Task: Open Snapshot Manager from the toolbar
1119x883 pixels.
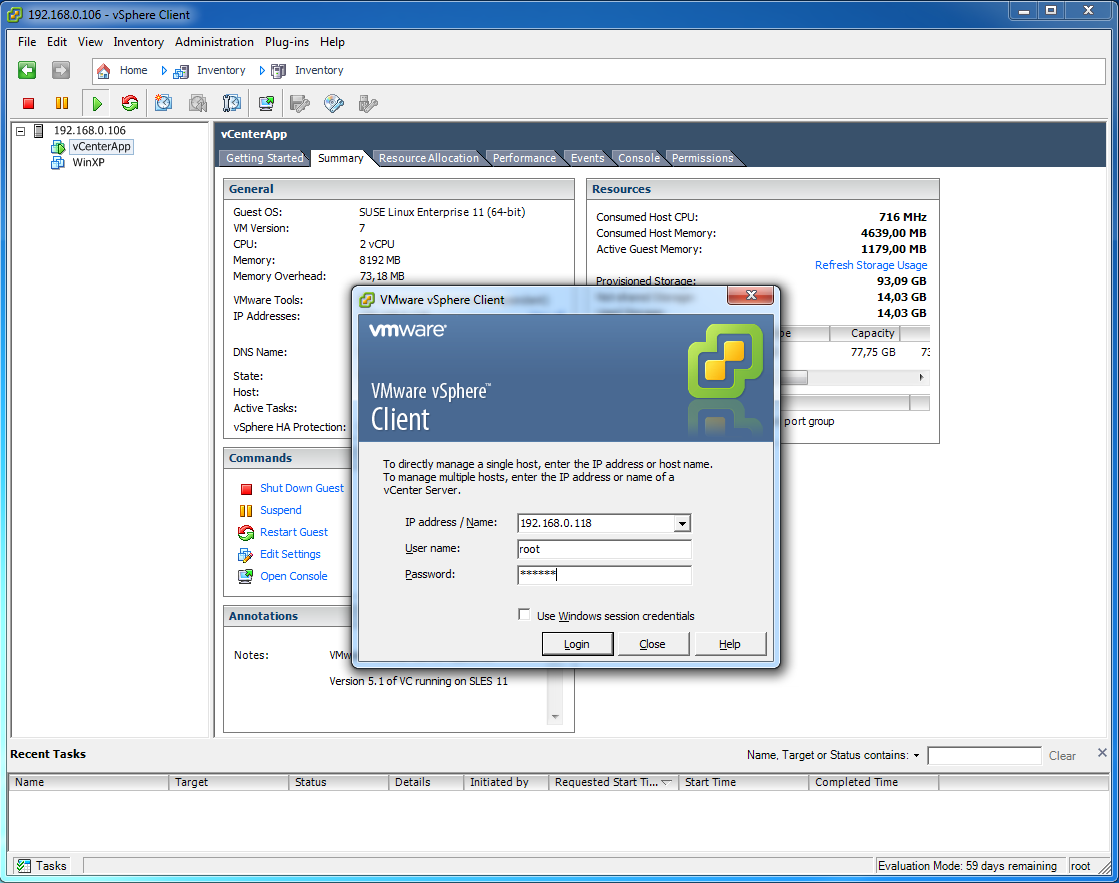Action: pyautogui.click(x=231, y=104)
